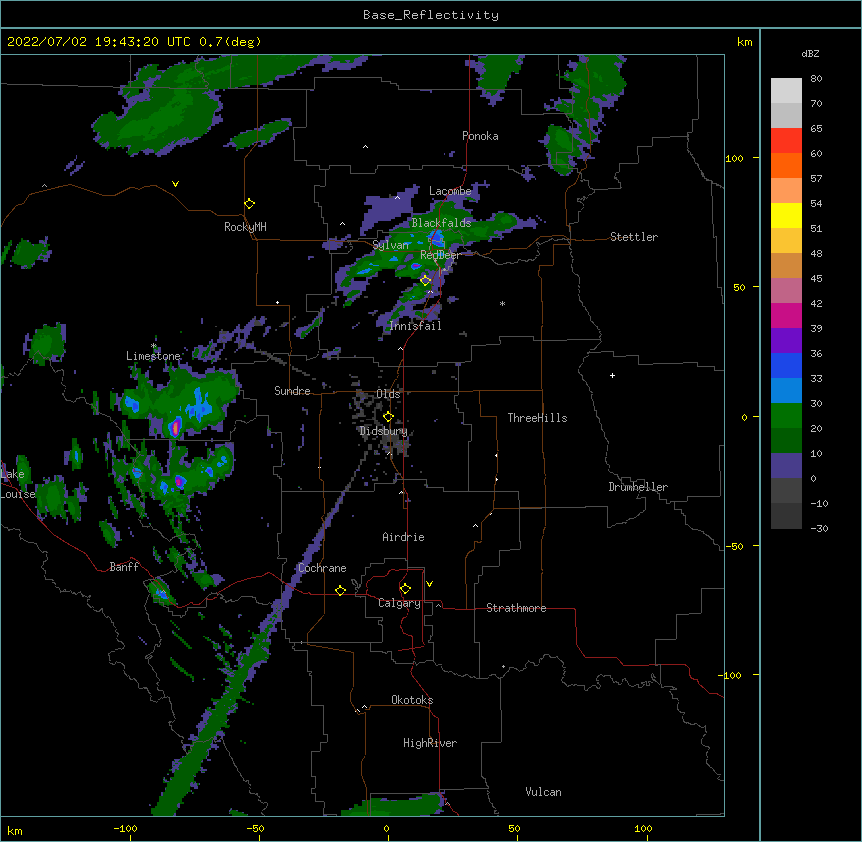Screen dimensions: 862x842
Task: Click the yellow diamond marker above Calgary label
Action: (405, 589)
